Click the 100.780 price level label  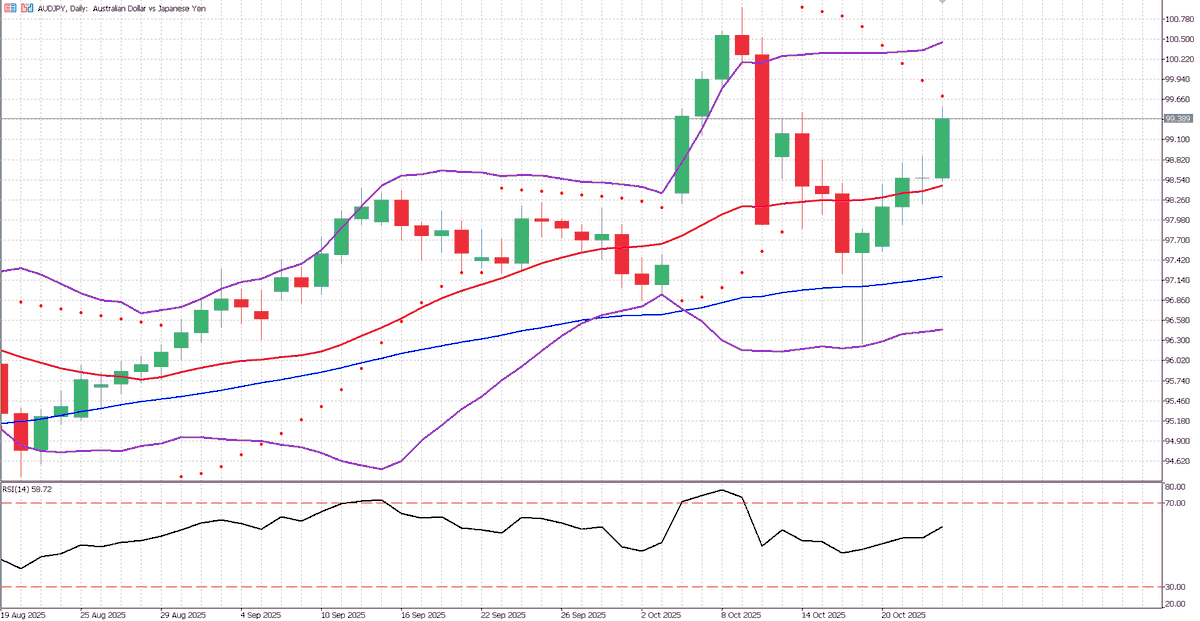(x=1178, y=19)
